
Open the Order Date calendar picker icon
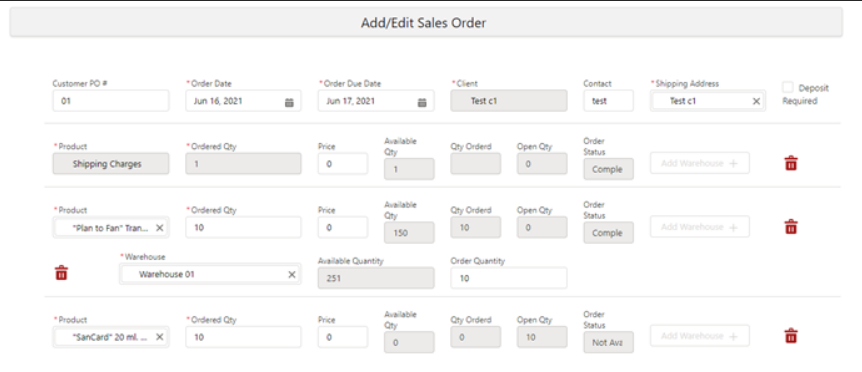pyautogui.click(x=289, y=102)
